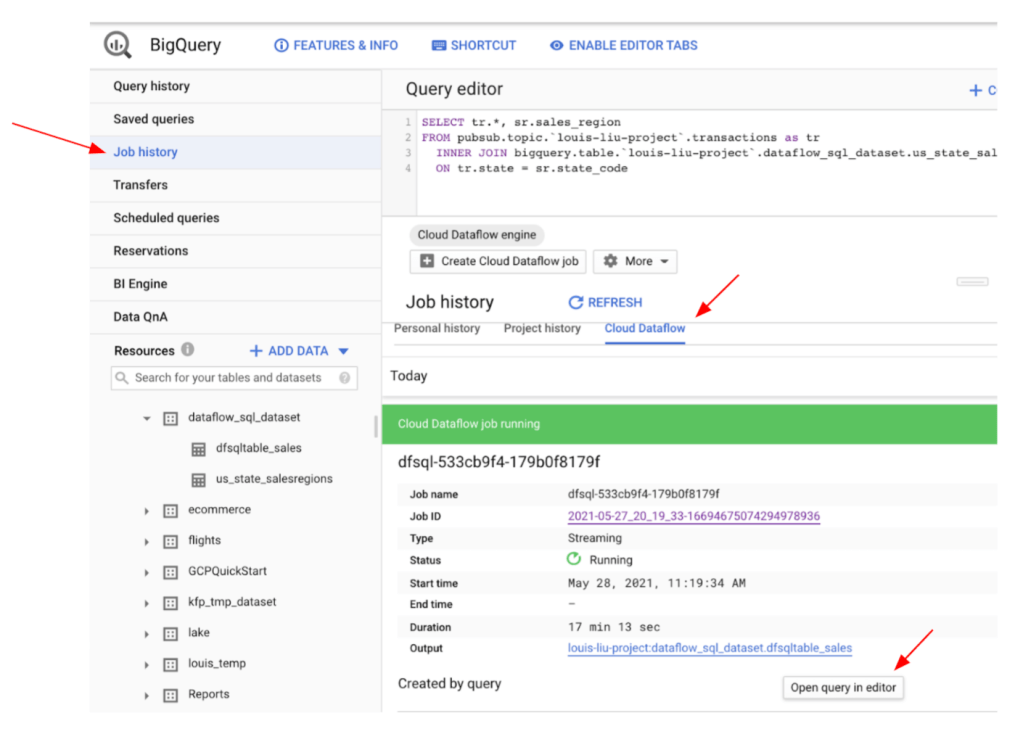Collapse the dataflow_sql_dataset node
The image size is (1023, 734).
(x=147, y=418)
